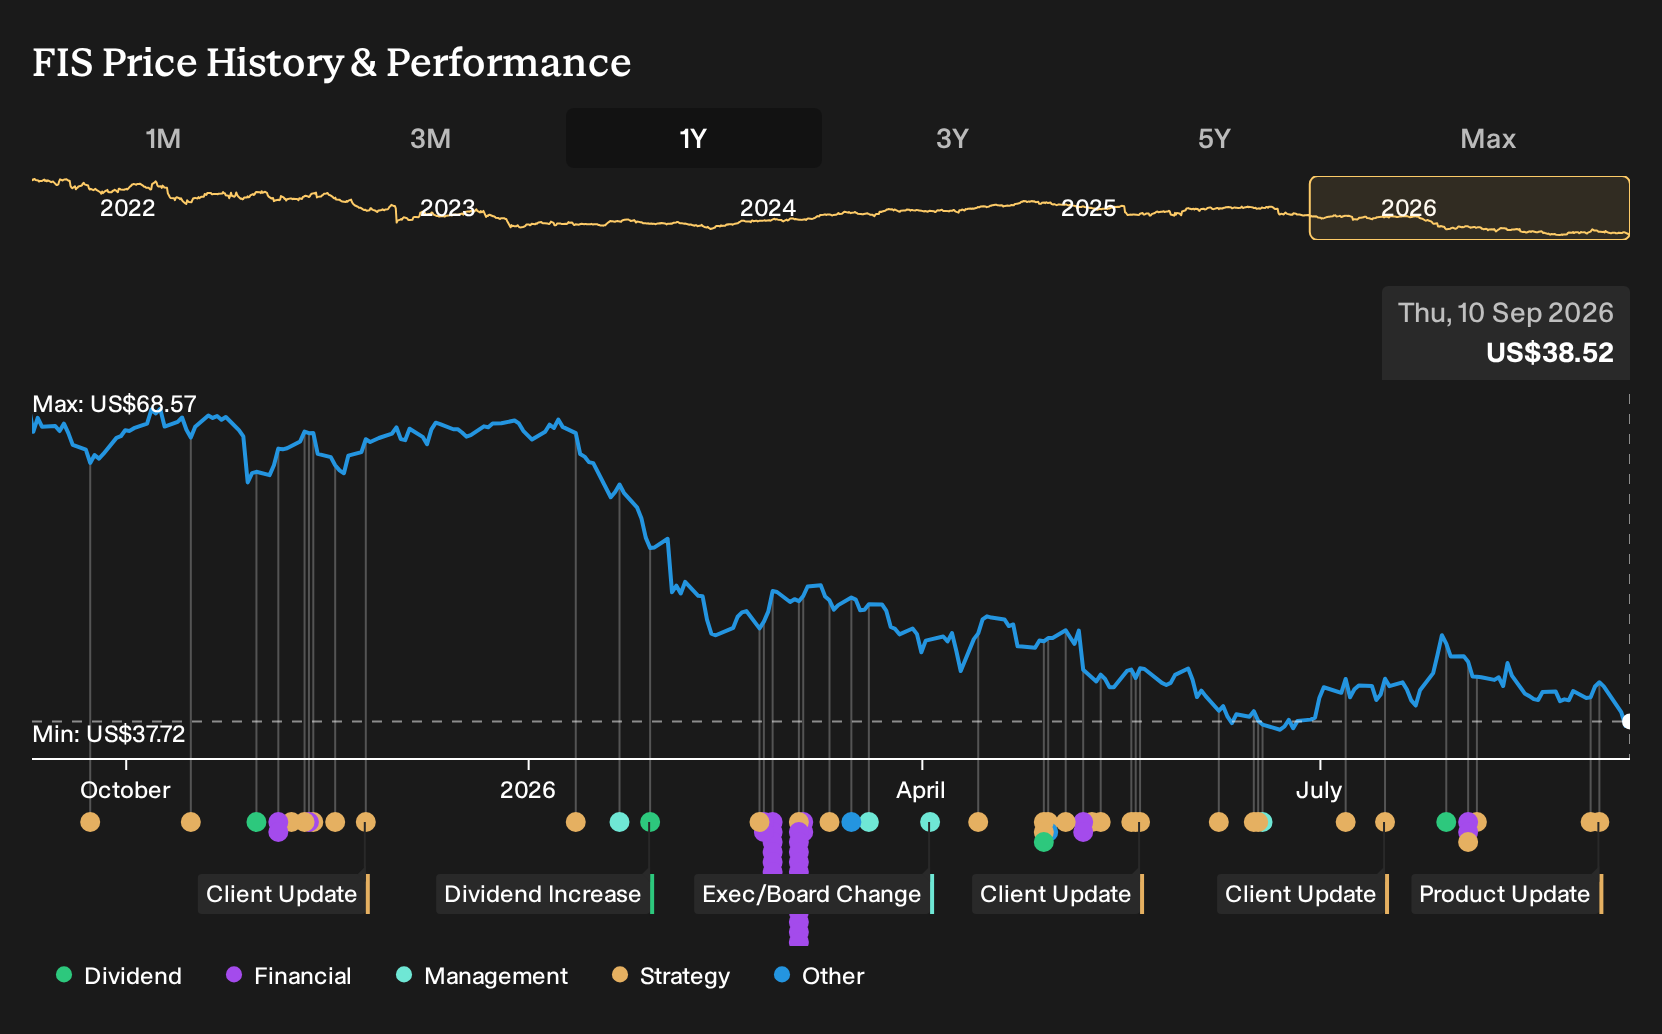The image size is (1662, 1034).
Task: Click the 'Thu, 10 Sep 2026' date
Action: coord(1506,313)
